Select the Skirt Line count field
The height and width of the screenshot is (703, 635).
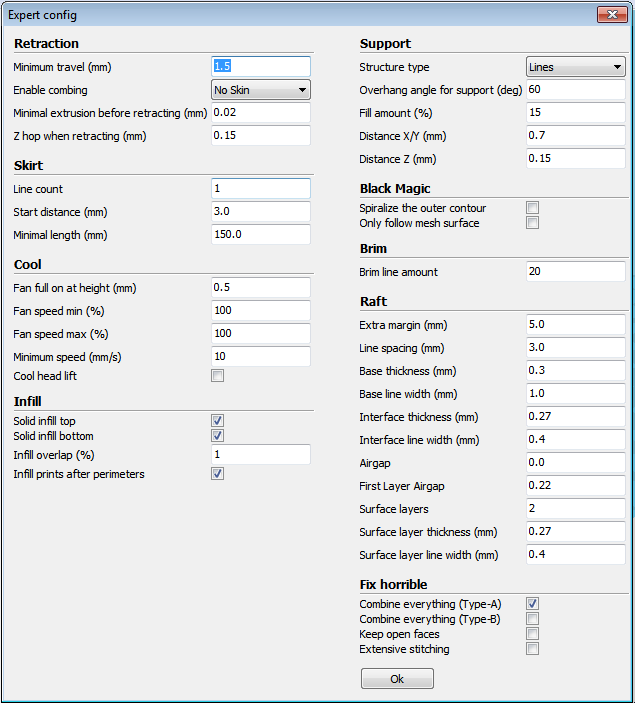coord(261,189)
